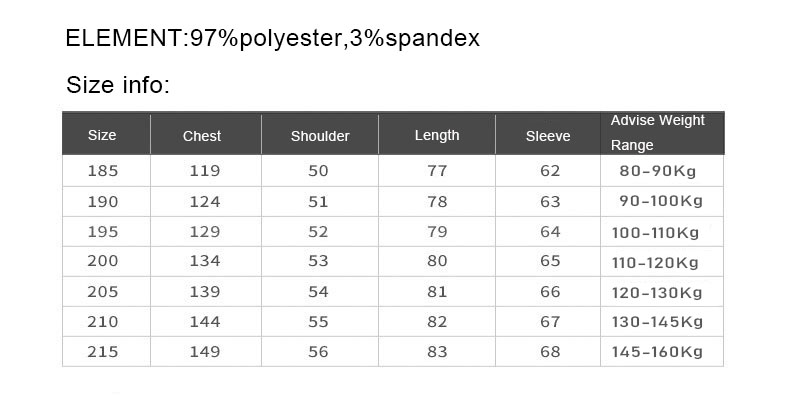Image resolution: width=790 pixels, height=400 pixels.
Task: Select the Sleeve column header
Action: 548,136
